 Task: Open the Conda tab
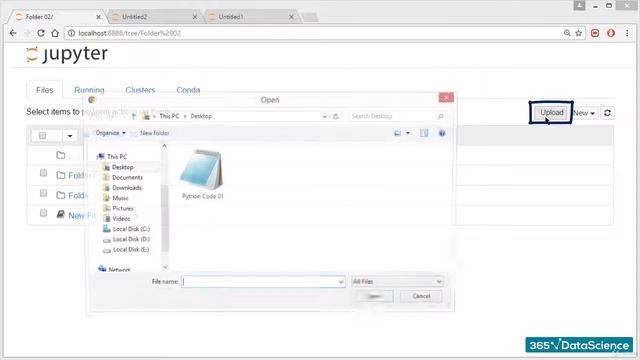(188, 90)
